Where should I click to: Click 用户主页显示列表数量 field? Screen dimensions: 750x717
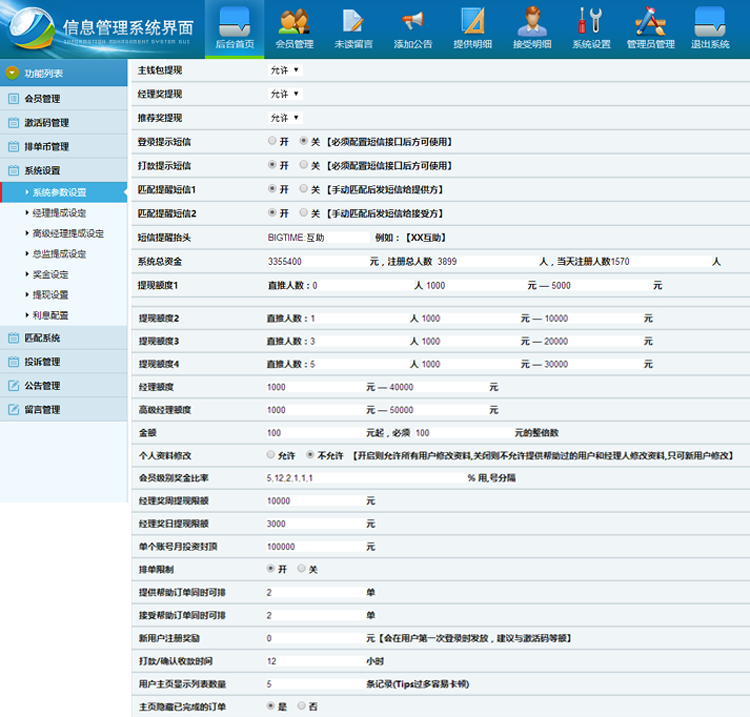click(315, 684)
